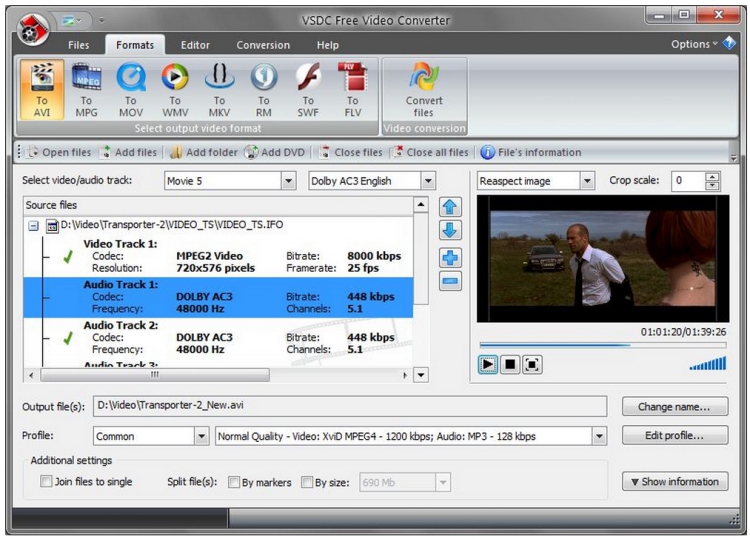Seek in the video progress bar

(x=603, y=345)
